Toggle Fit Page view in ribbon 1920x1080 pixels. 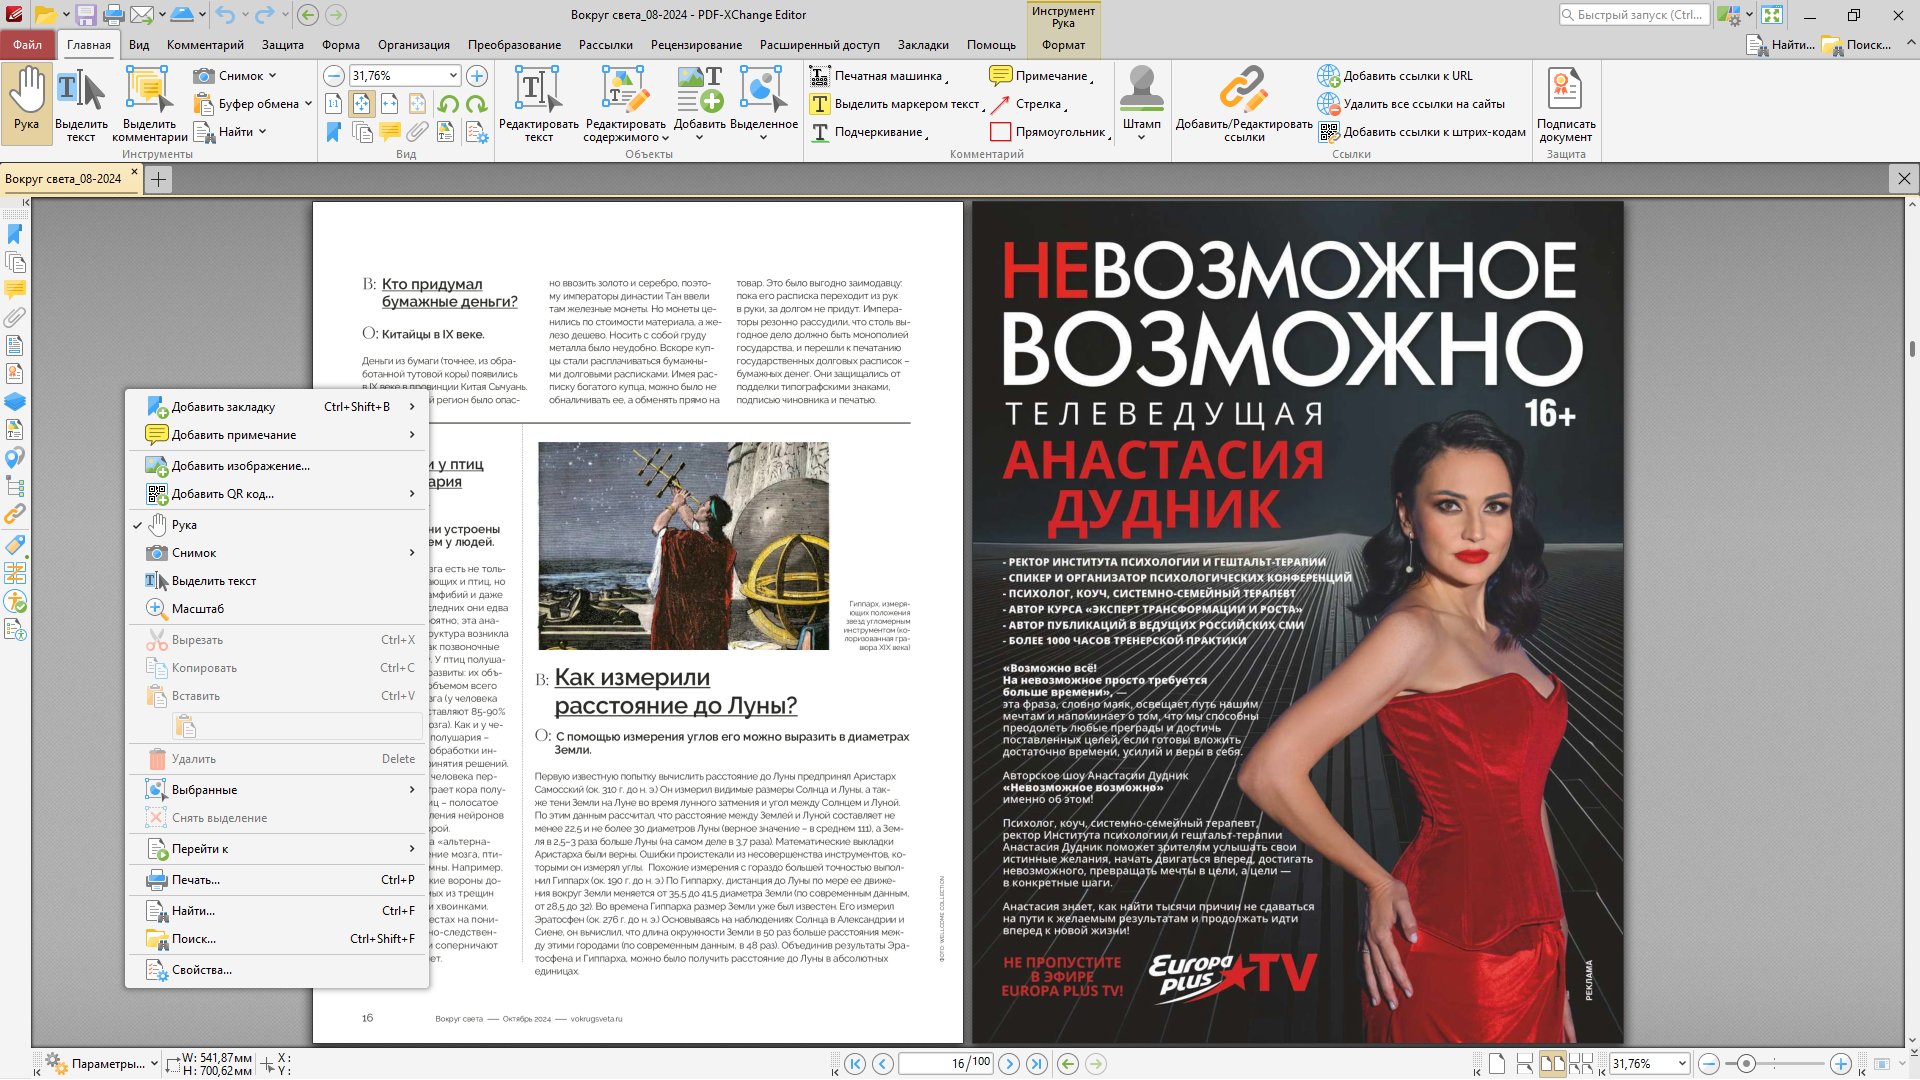362,104
